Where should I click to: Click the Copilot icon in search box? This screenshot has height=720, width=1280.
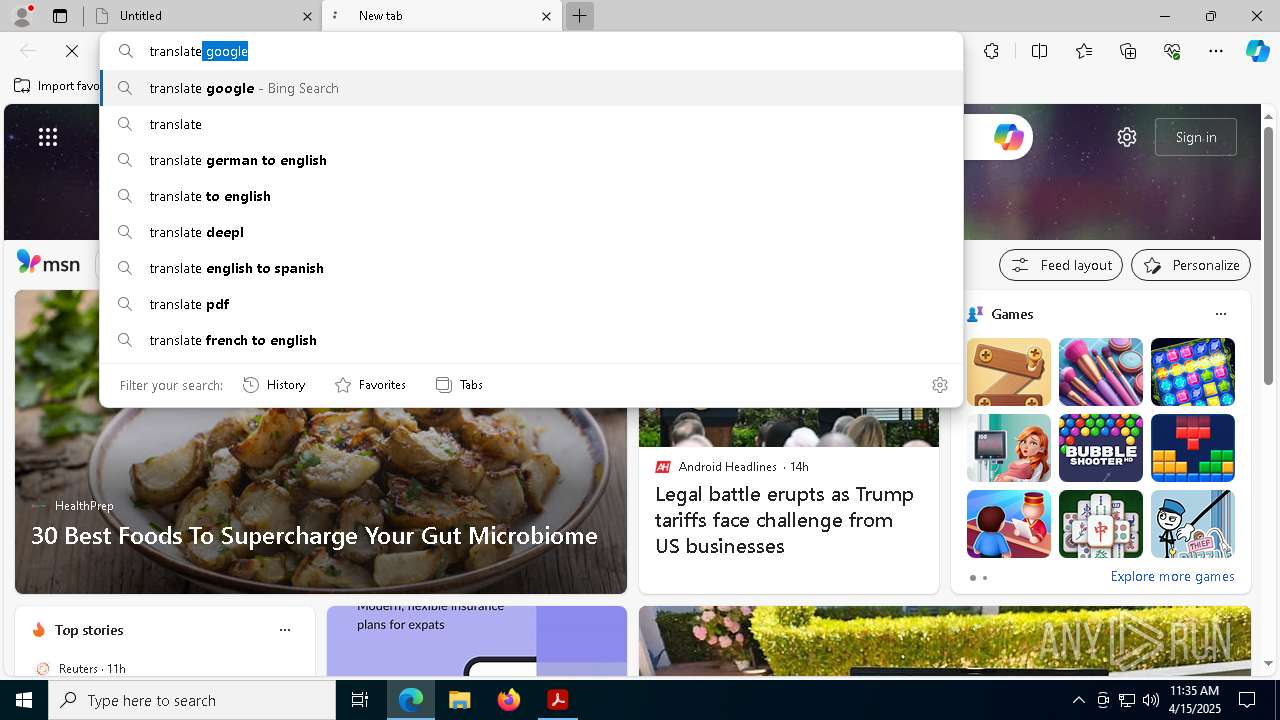coord(1008,137)
